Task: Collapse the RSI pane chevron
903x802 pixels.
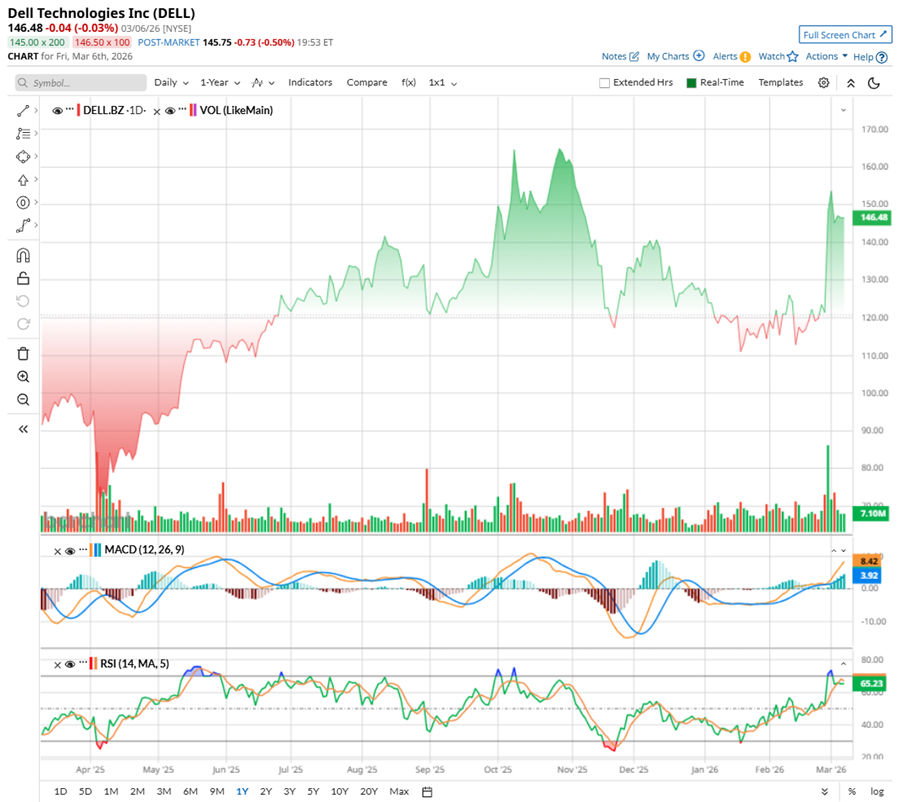Action: pos(843,664)
